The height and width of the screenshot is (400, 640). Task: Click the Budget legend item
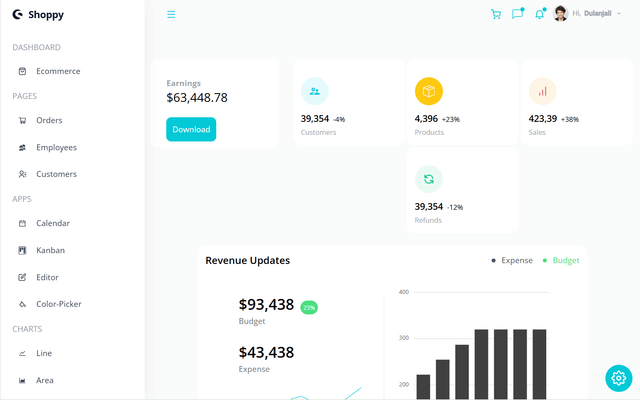pyautogui.click(x=561, y=260)
